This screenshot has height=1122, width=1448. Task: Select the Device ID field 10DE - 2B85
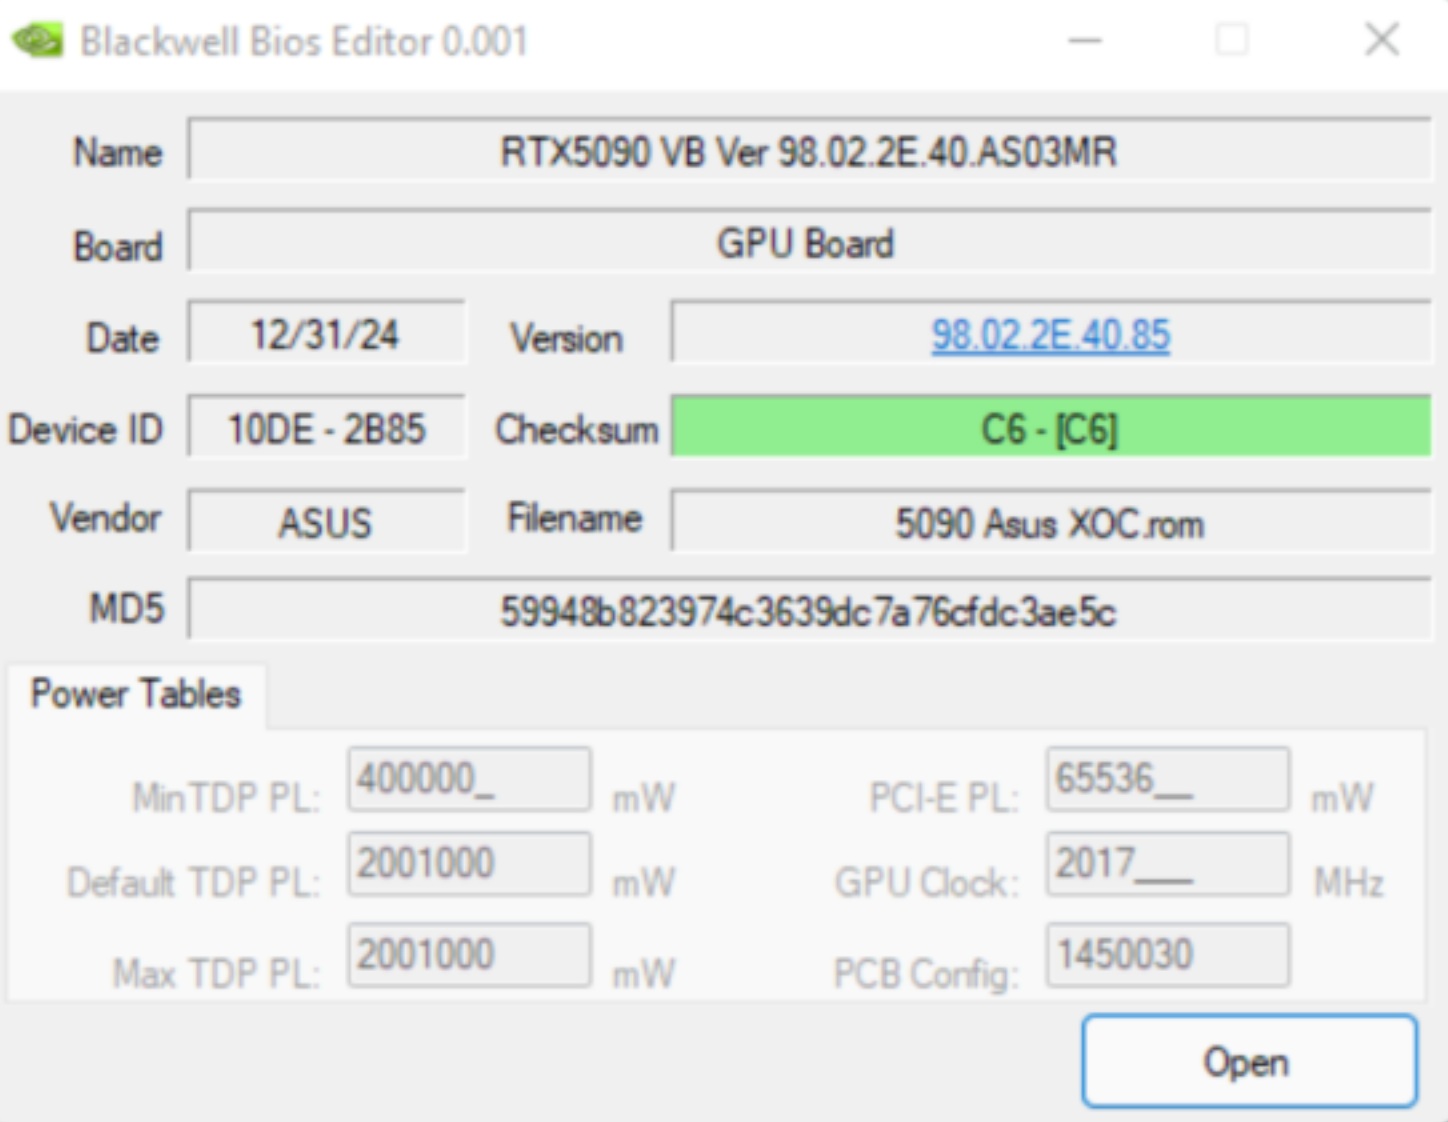326,428
